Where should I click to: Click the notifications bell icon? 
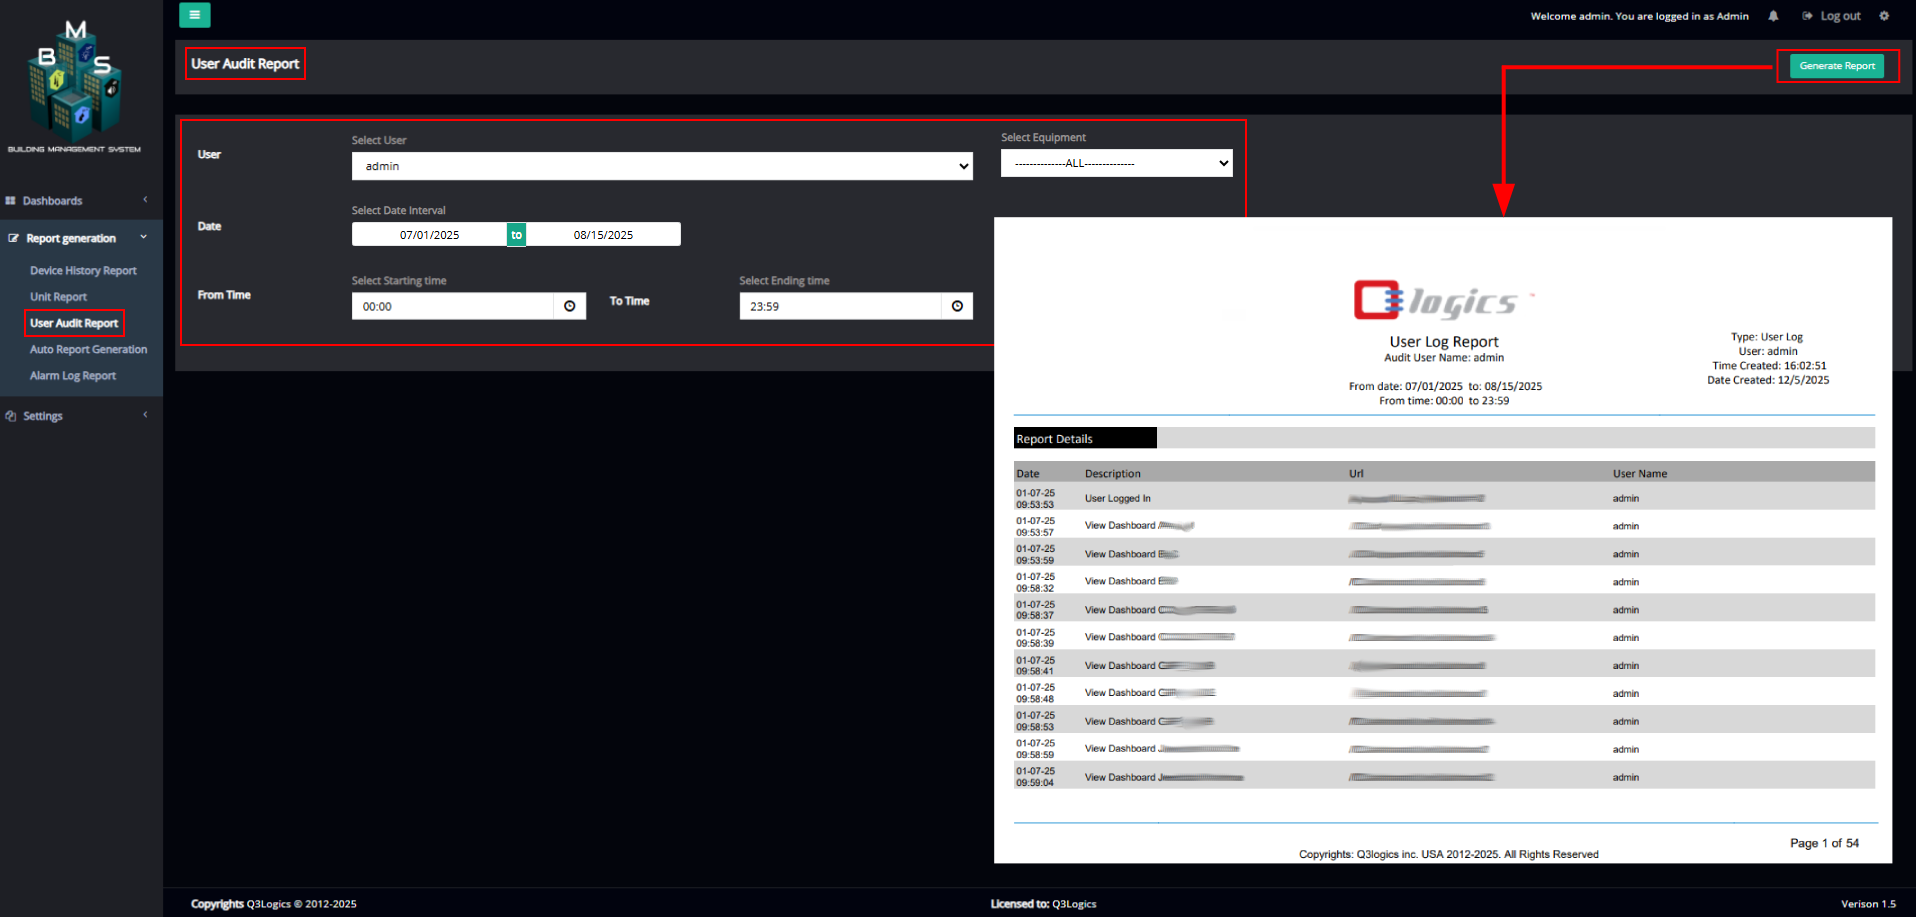coord(1771,15)
